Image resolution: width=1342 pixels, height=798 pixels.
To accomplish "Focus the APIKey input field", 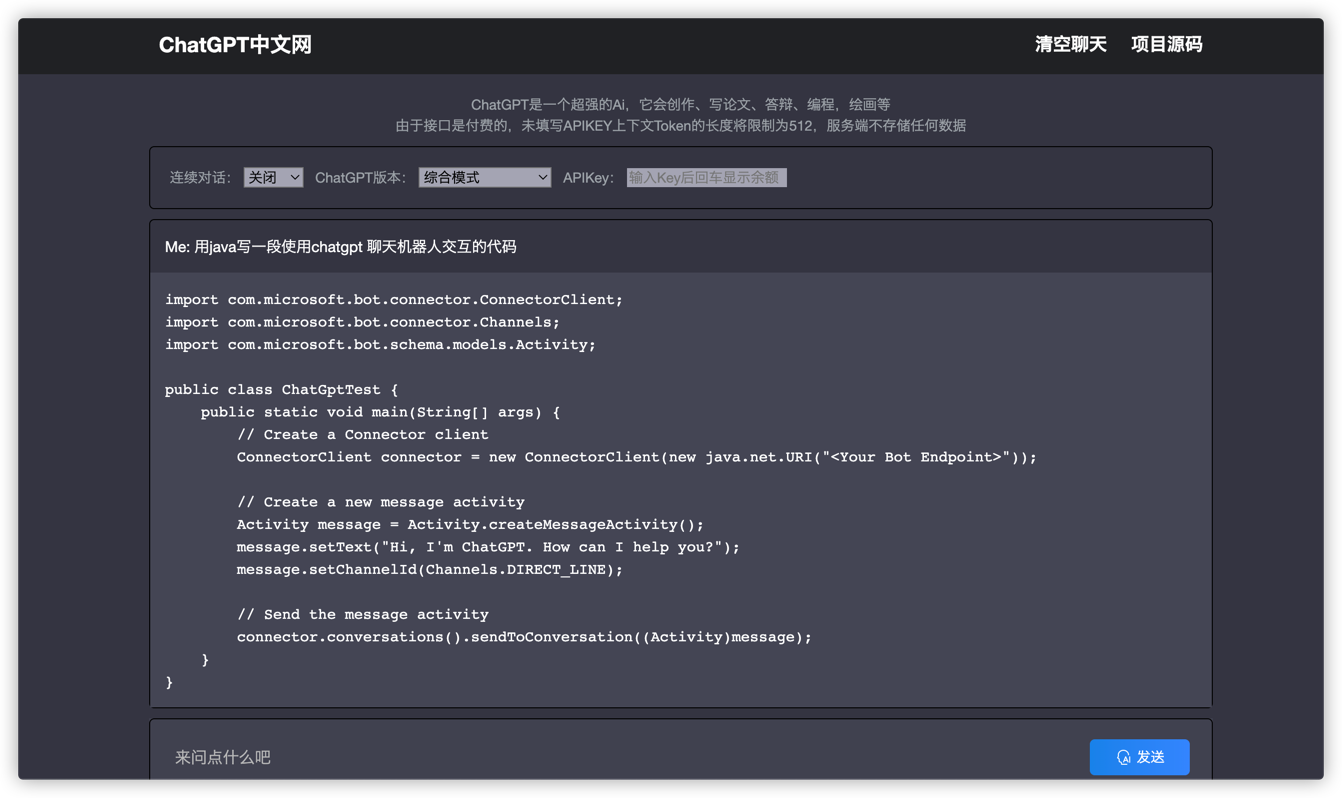I will pyautogui.click(x=707, y=177).
